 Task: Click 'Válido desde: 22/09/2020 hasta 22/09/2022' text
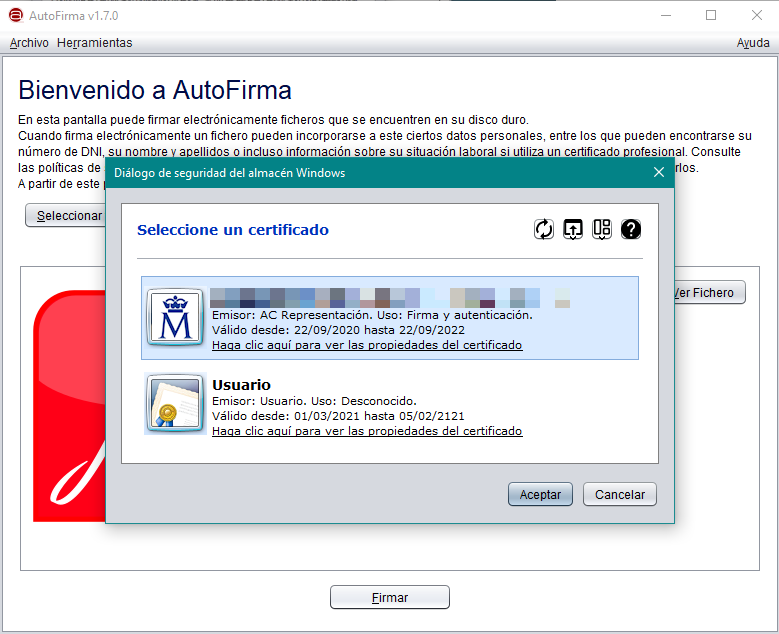coord(338,330)
